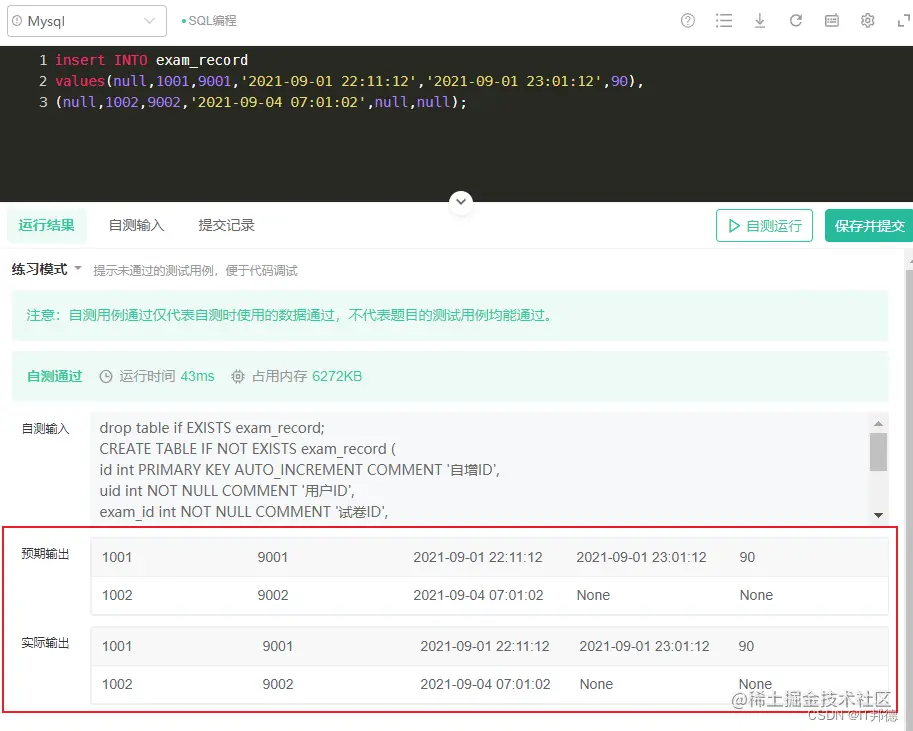Screen dimensions: 913x731
Task: Click the help question mark icon
Action: pyautogui.click(x=688, y=21)
